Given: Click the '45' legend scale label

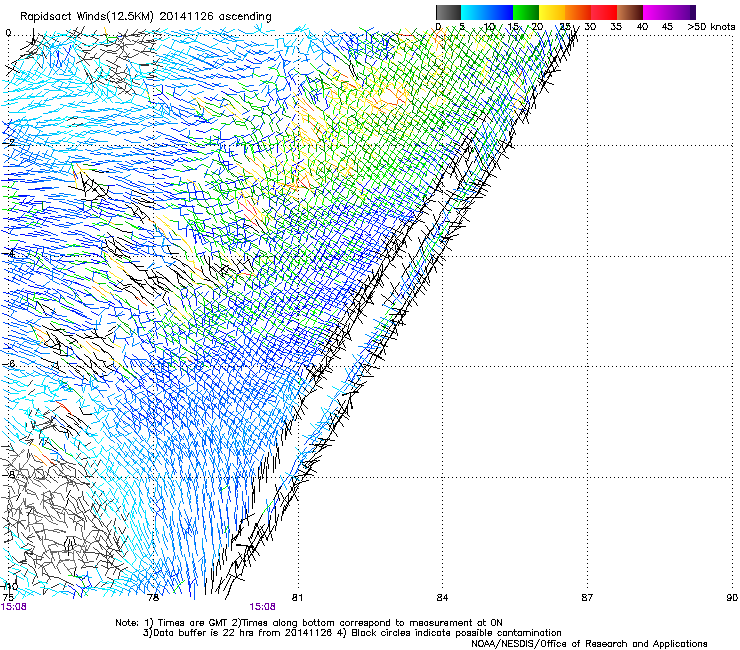Looking at the screenshot, I should [x=667, y=27].
